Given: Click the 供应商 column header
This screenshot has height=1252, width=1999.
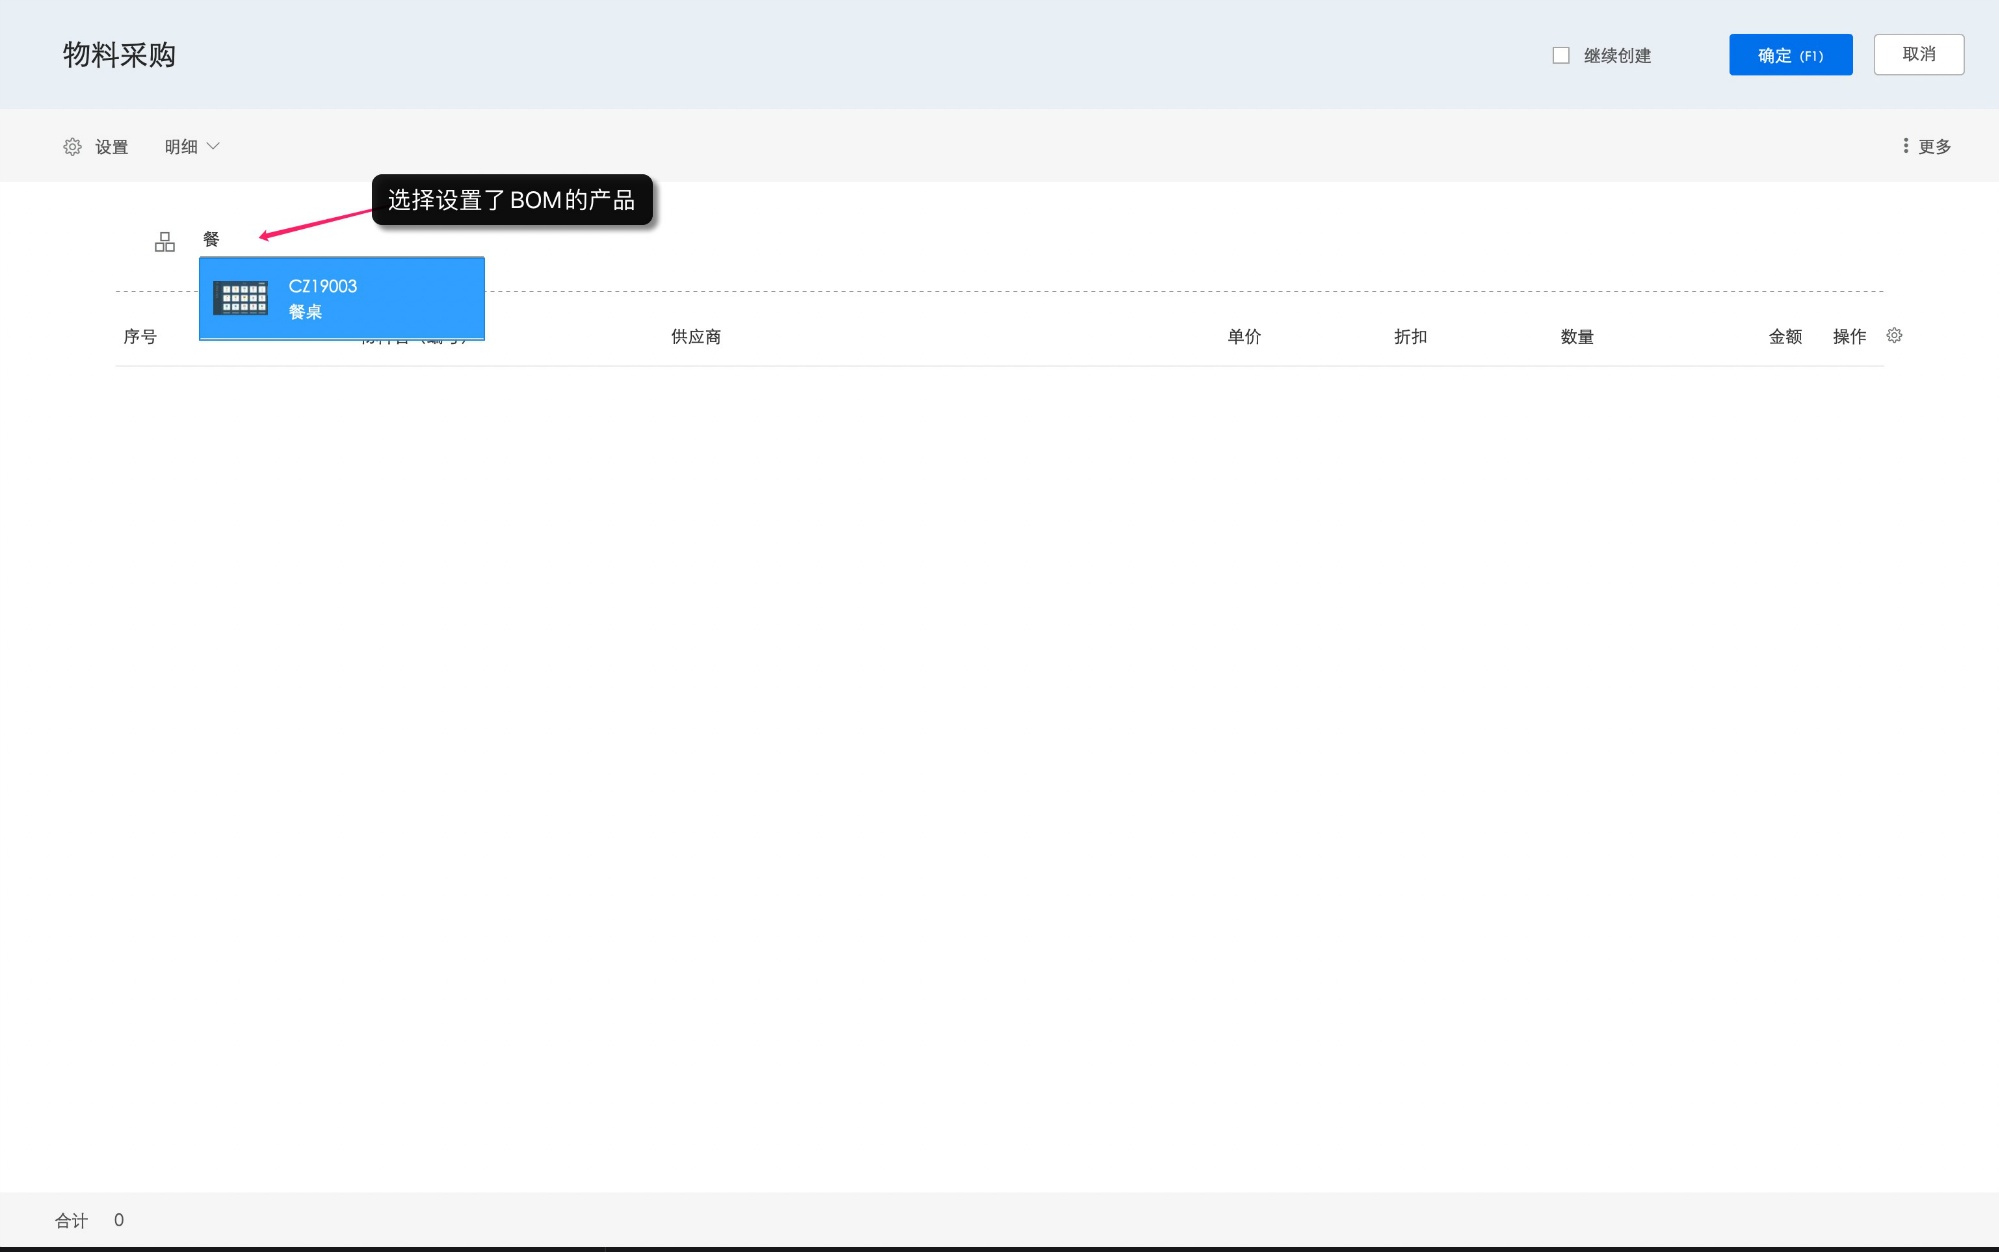Looking at the screenshot, I should pos(696,337).
